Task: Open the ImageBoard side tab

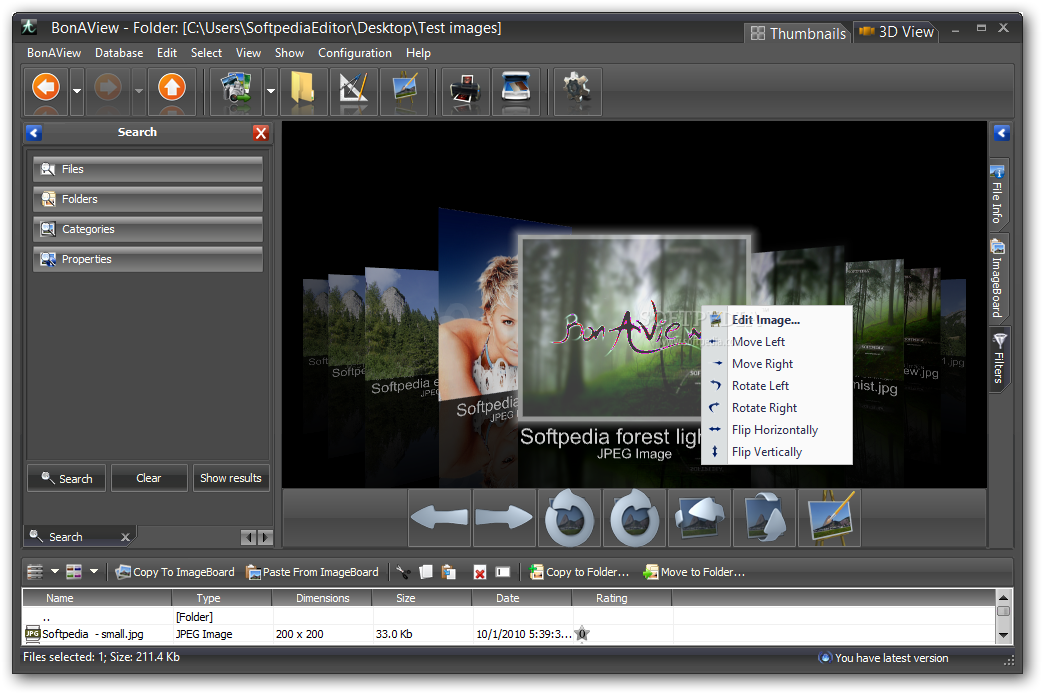Action: pos(998,278)
